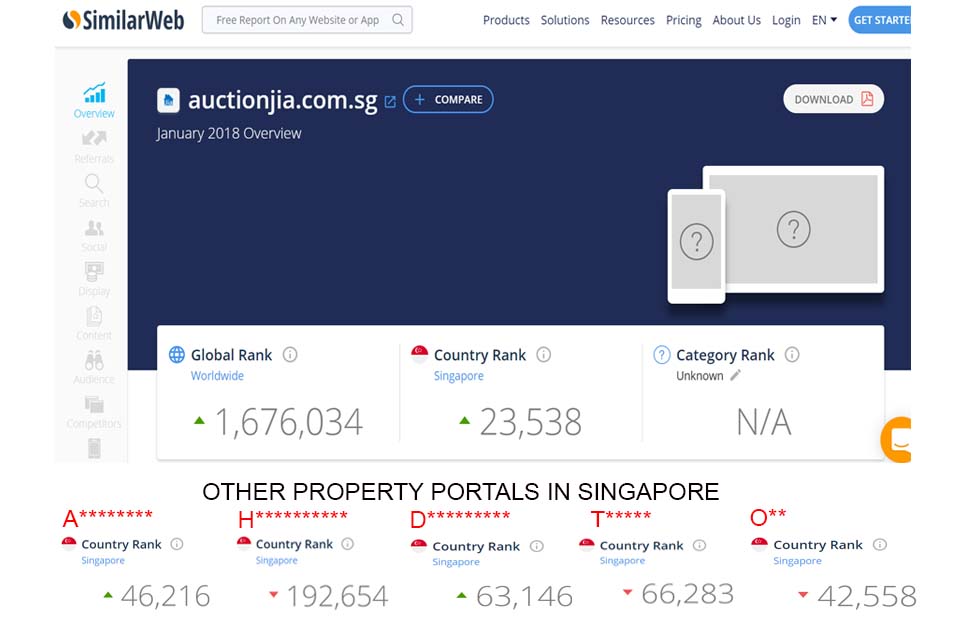Click info icon for O** Country Rank

pos(880,544)
